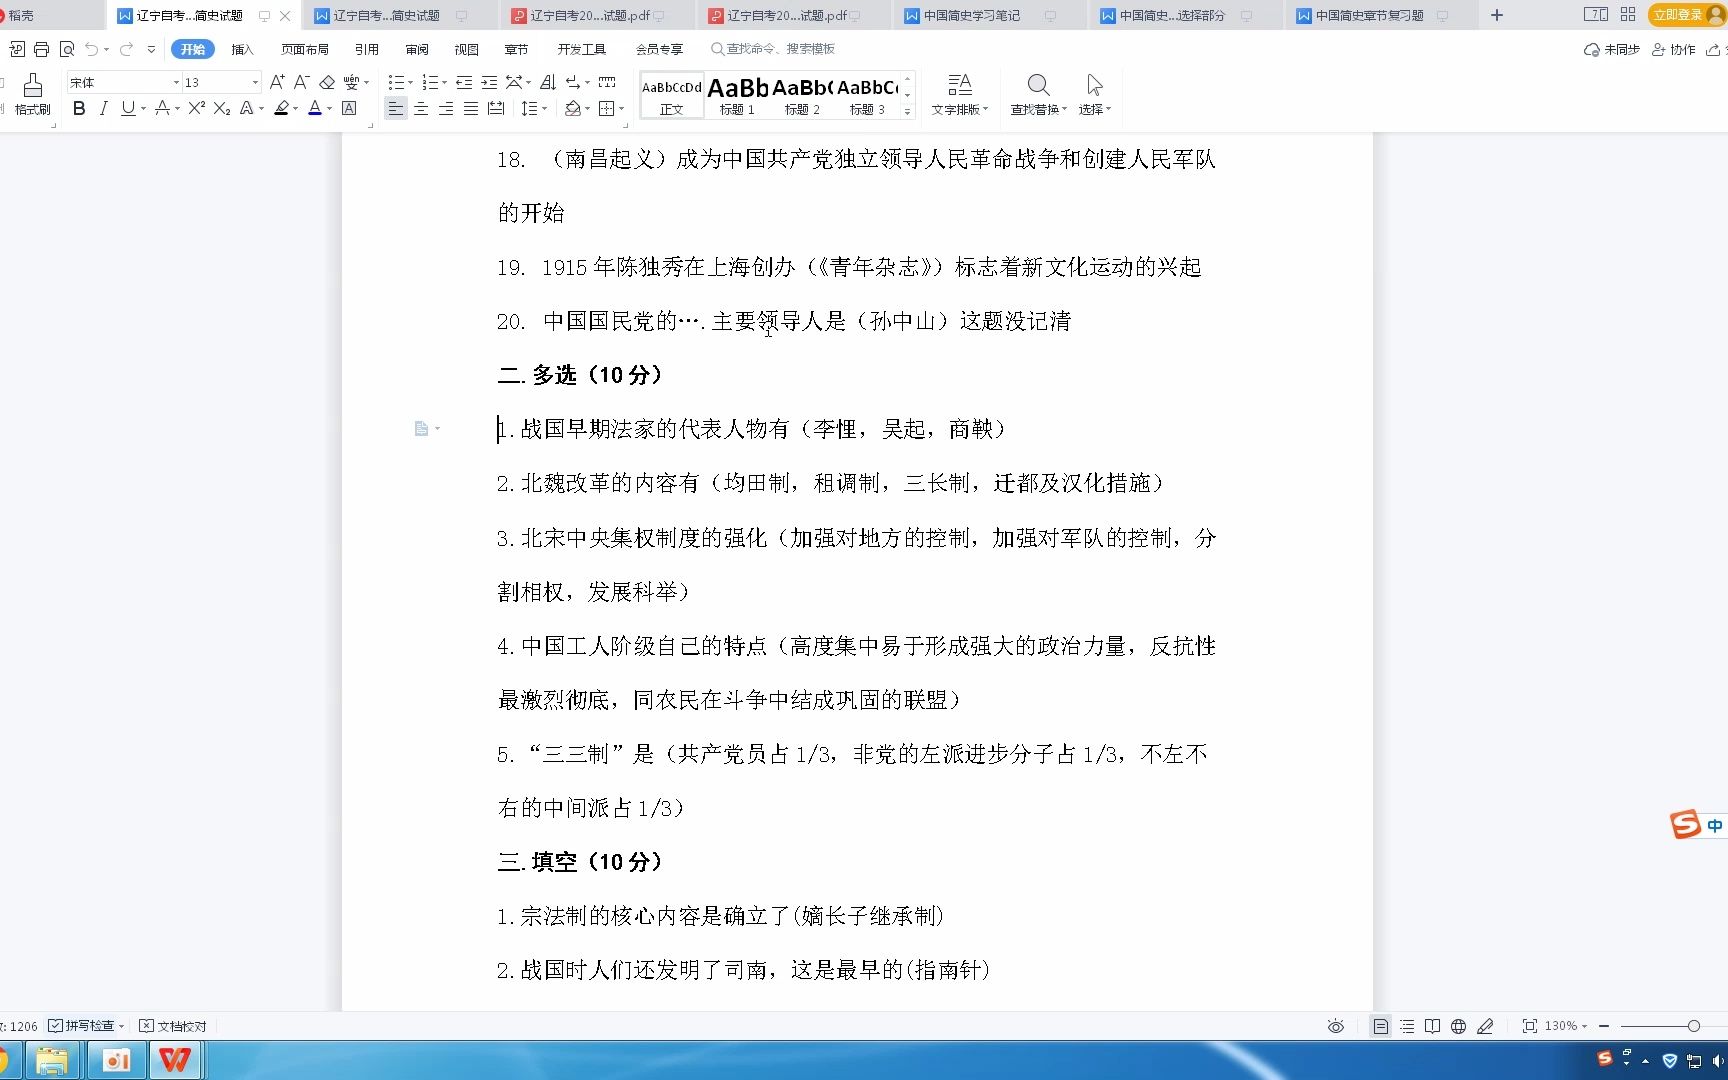Screen dimensions: 1728x1080
Task: Enable right text alignment
Action: pyautogui.click(x=446, y=108)
